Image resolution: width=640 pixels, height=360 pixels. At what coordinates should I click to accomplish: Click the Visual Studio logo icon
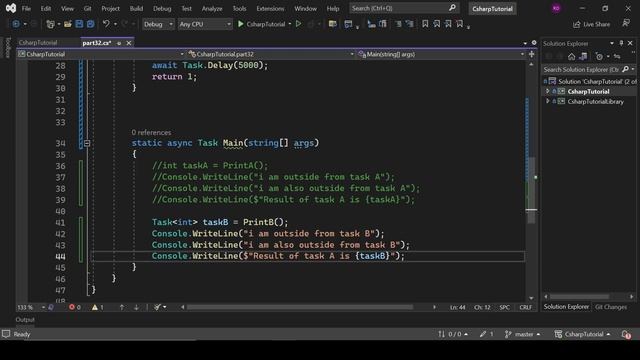click(11, 8)
